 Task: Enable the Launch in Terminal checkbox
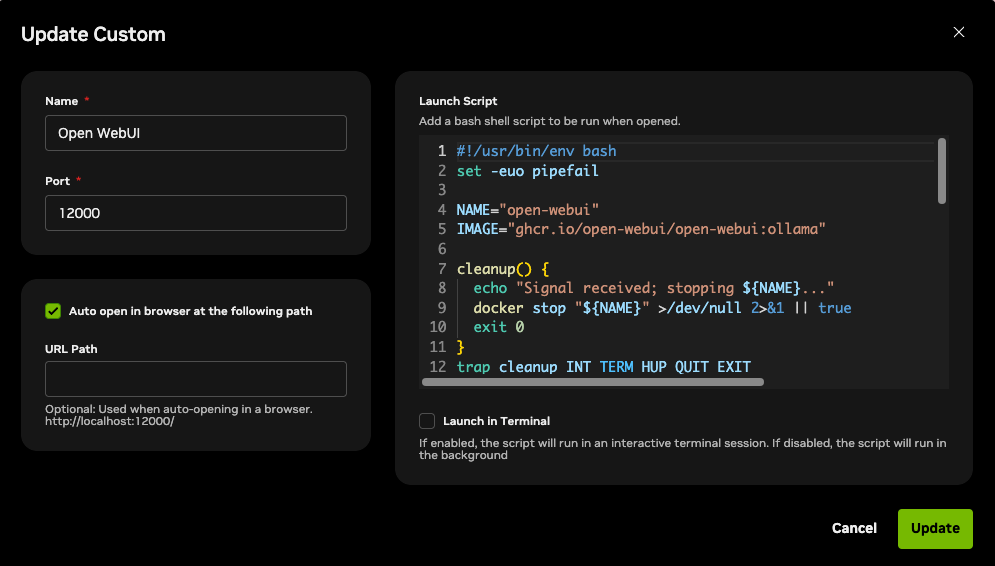tap(427, 421)
